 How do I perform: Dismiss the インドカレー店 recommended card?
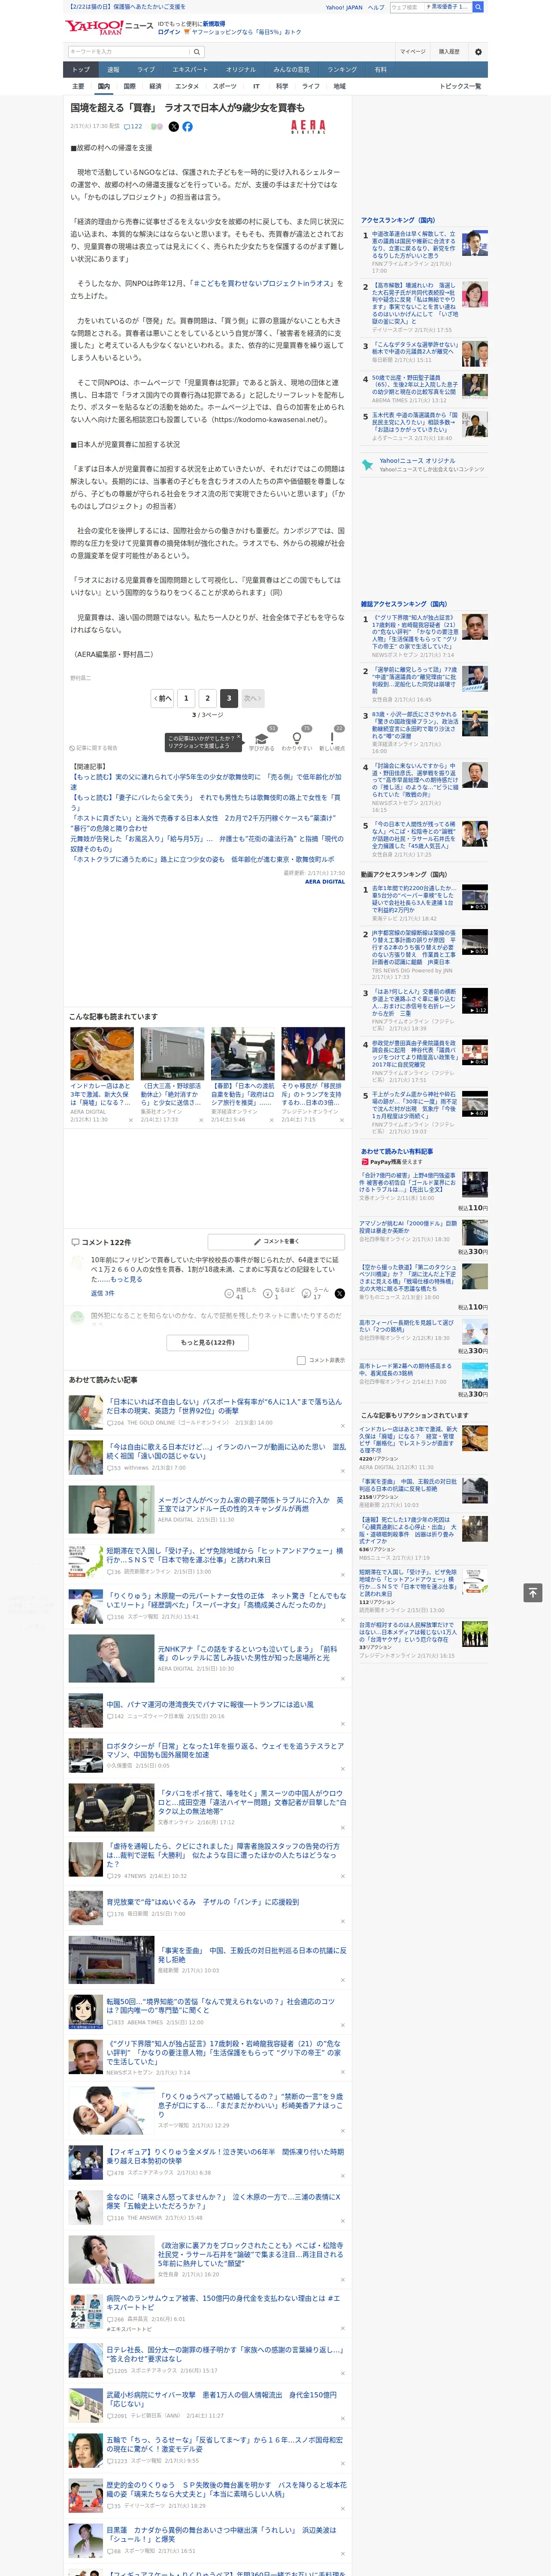[x=130, y=1120]
